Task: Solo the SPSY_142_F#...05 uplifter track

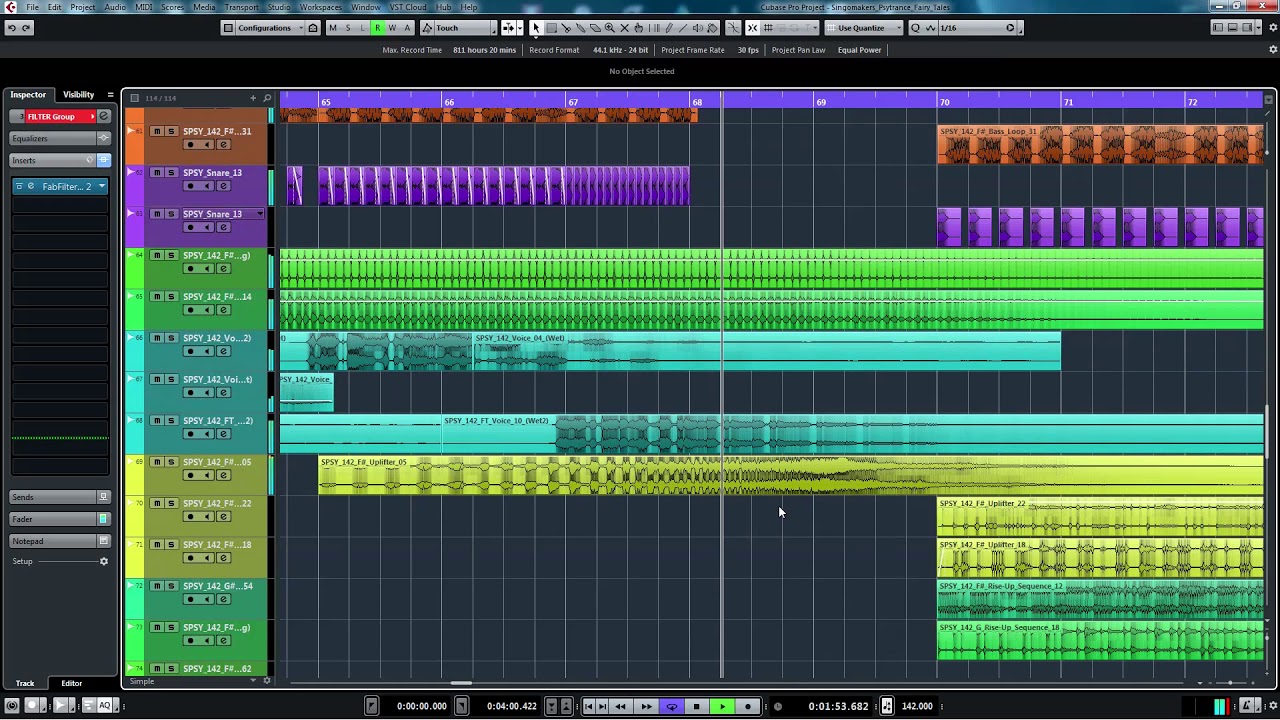Action: [171, 462]
